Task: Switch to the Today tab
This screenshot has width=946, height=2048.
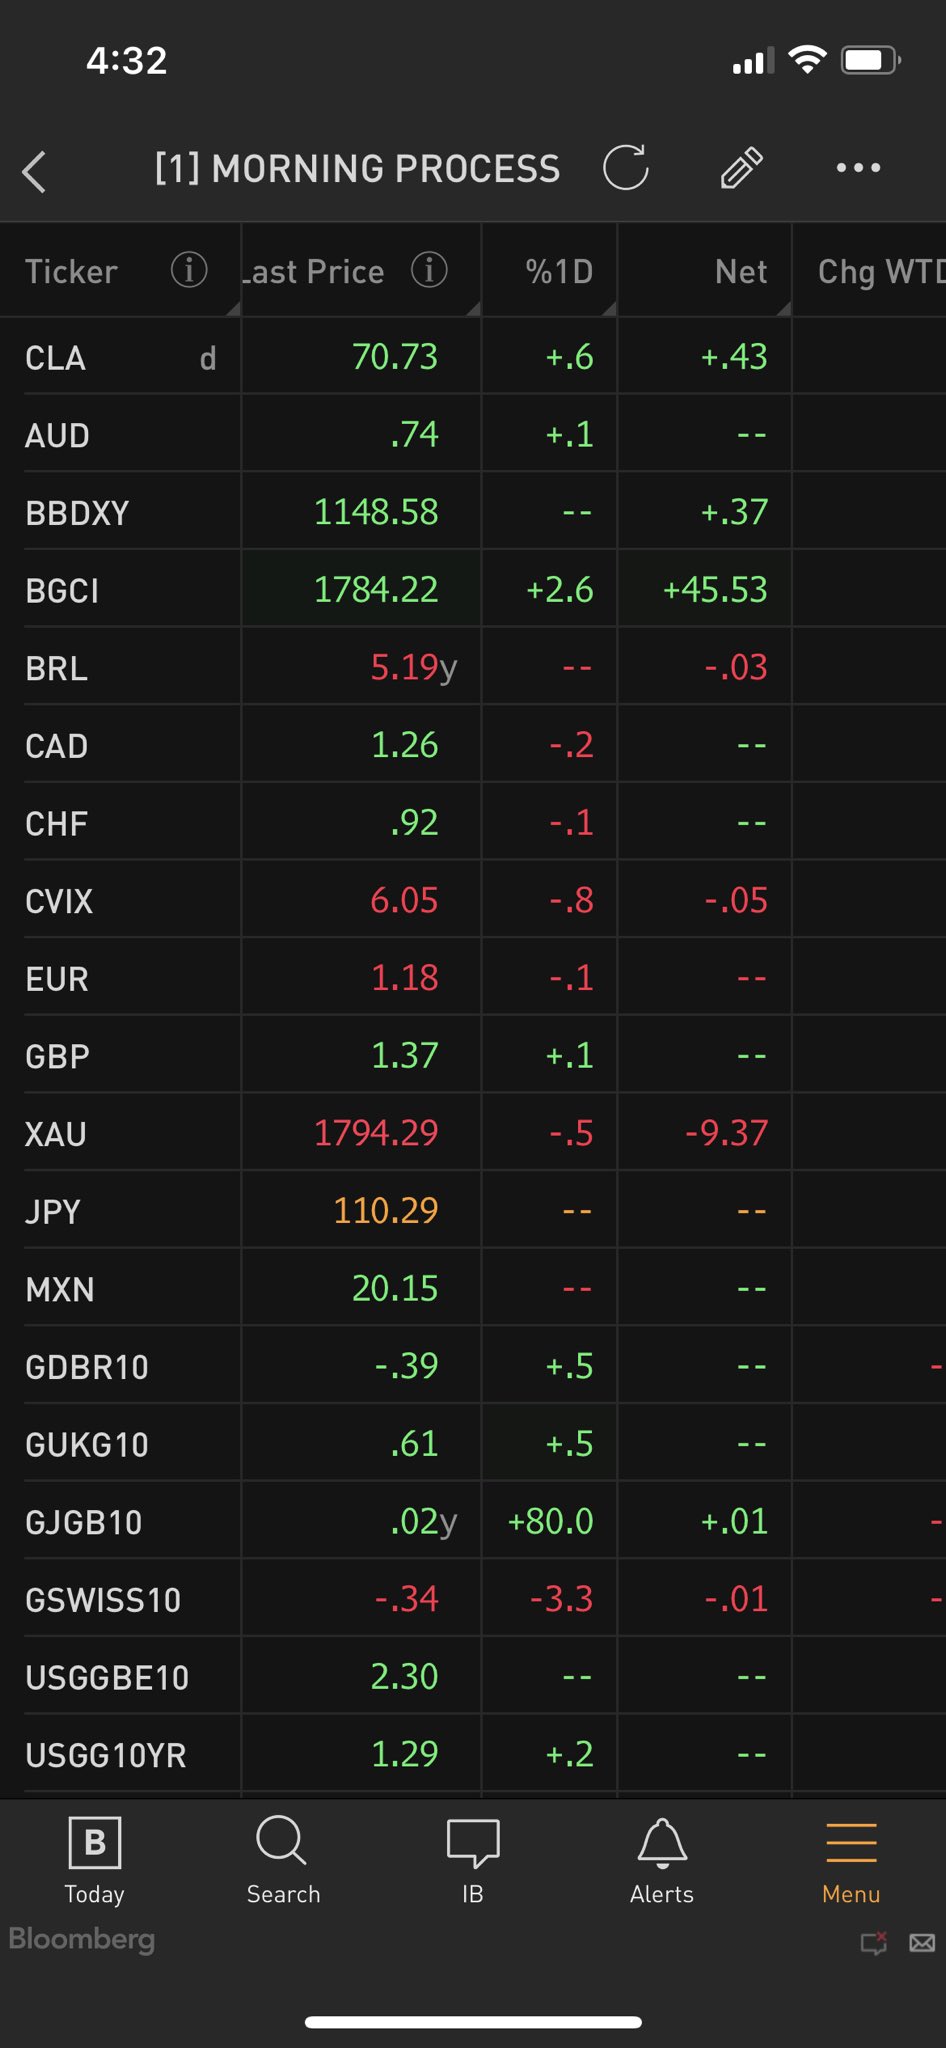Action: click(95, 1860)
